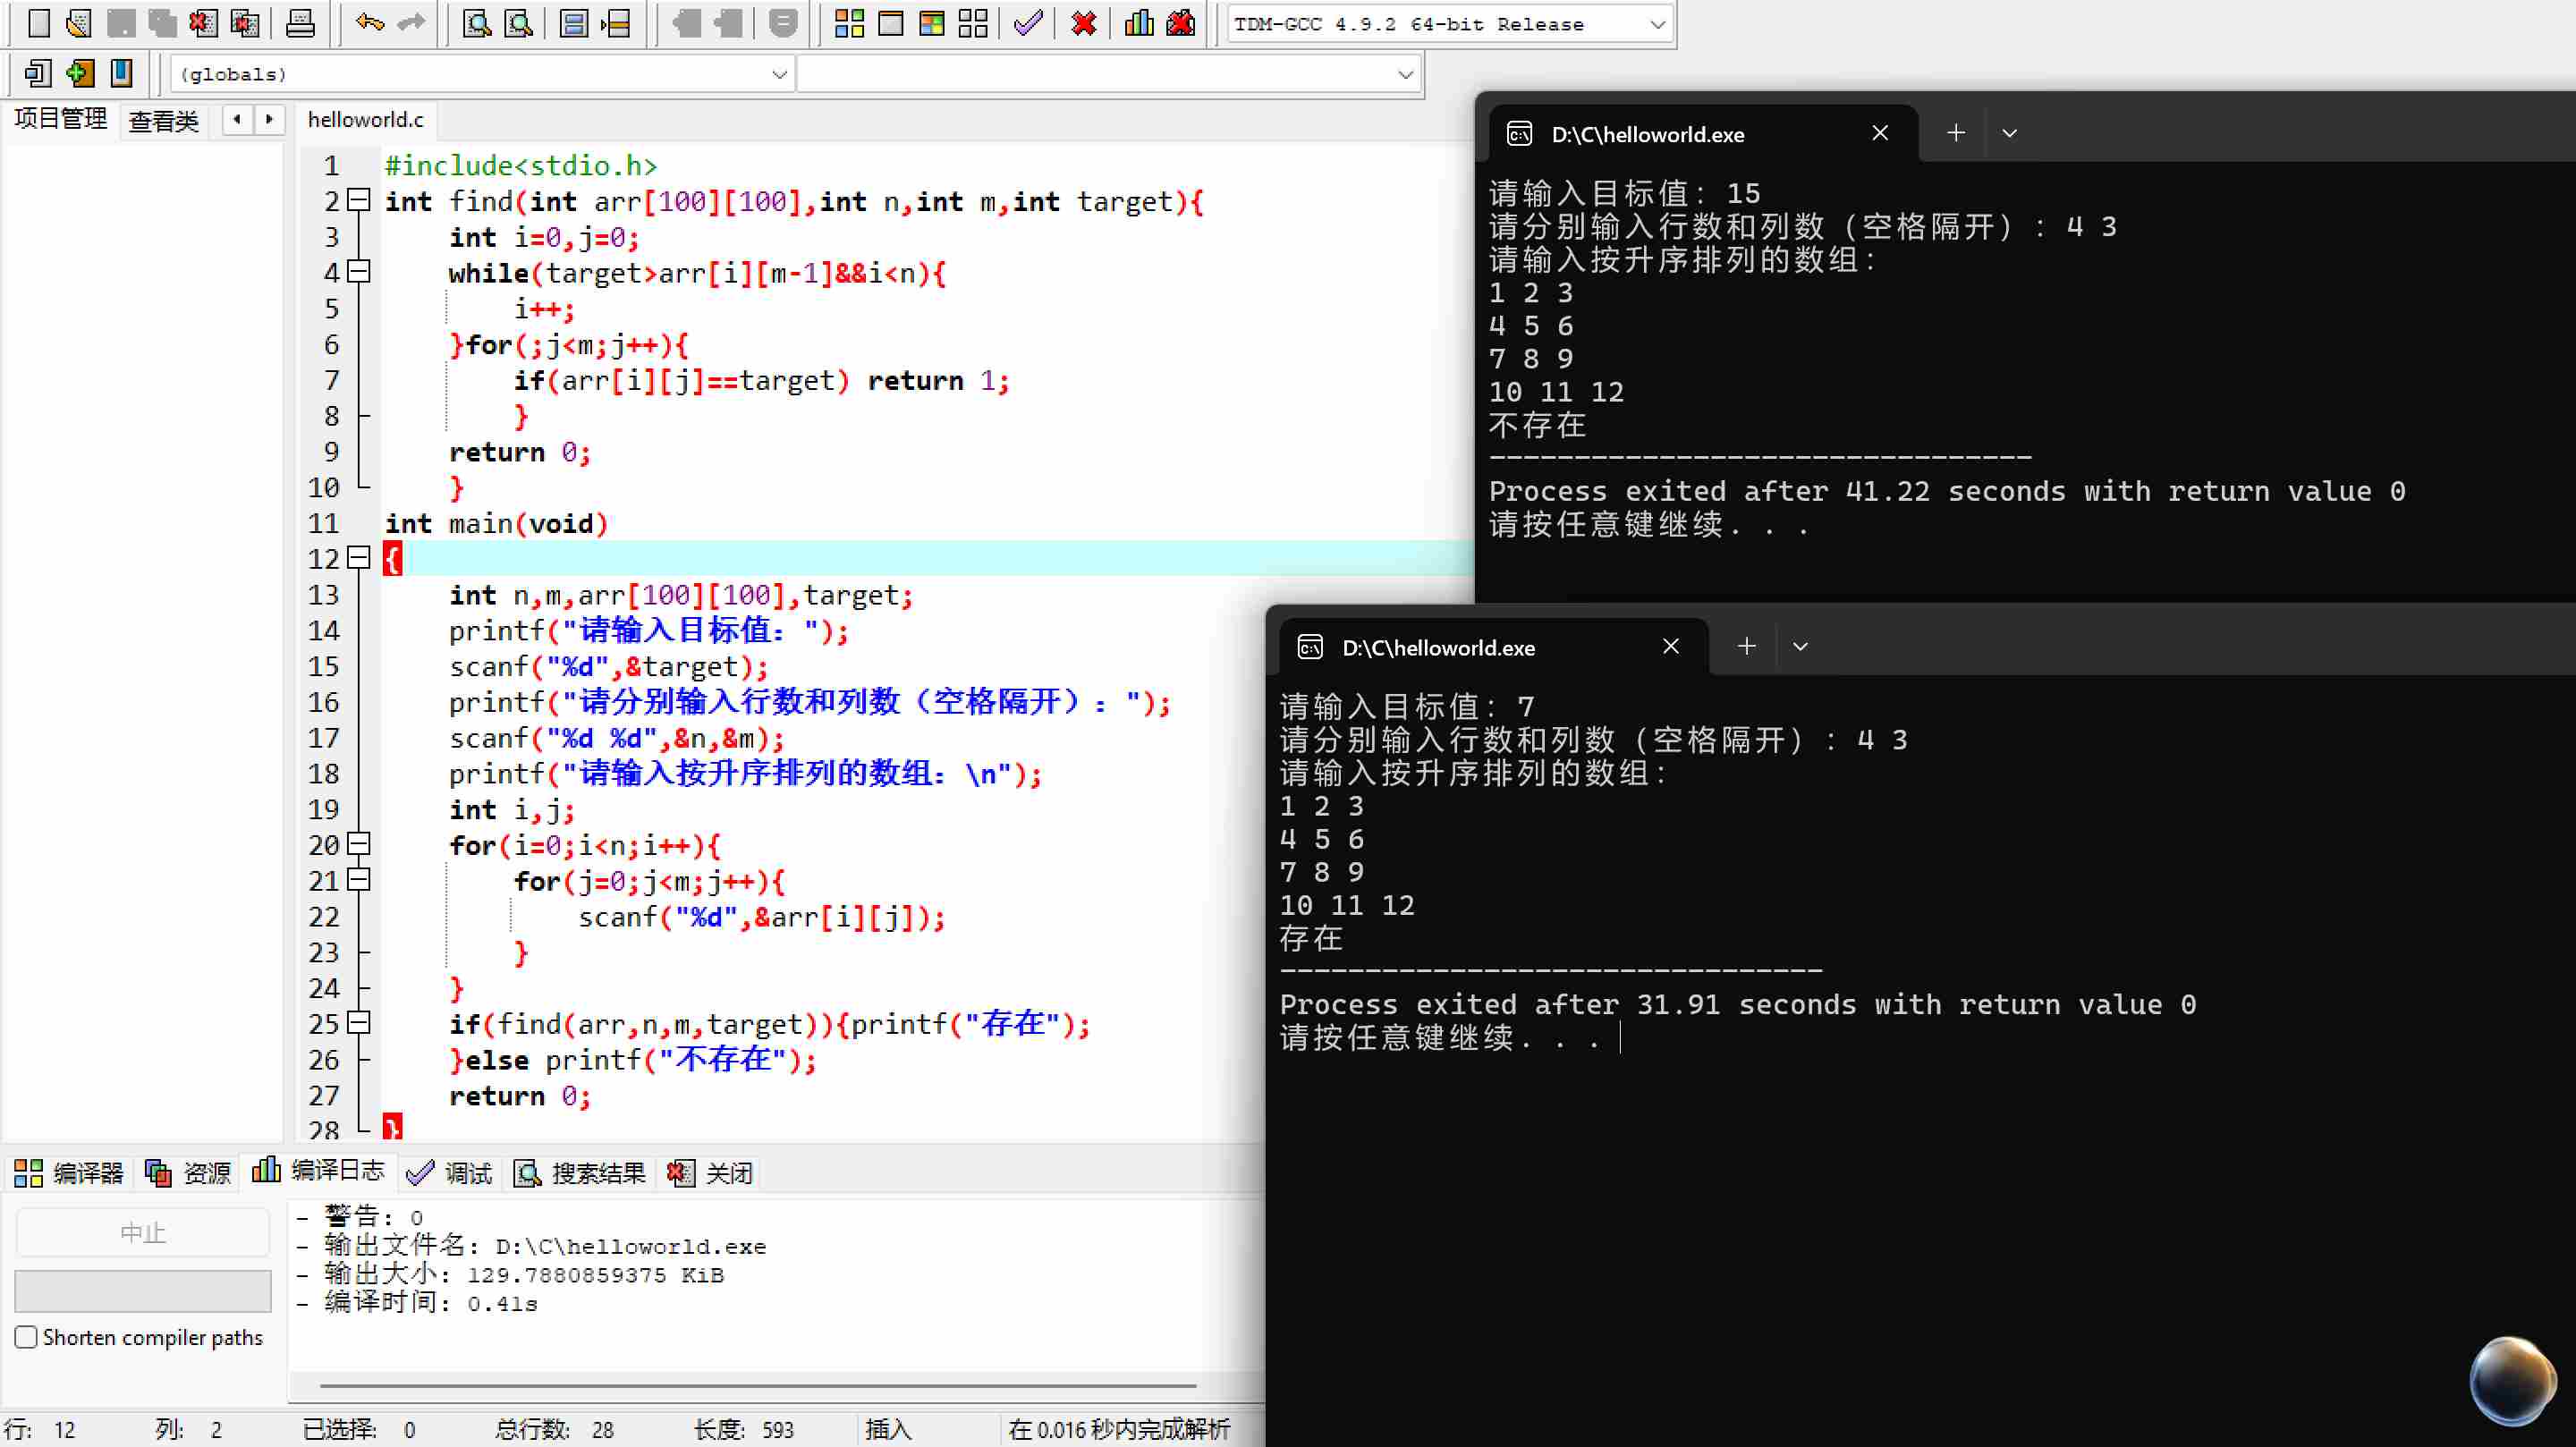Click the Print toolbar icon
This screenshot has width=2576, height=1447.
(300, 22)
